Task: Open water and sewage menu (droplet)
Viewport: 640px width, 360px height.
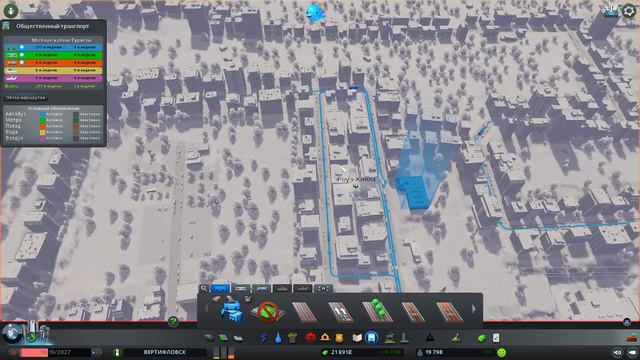Action: pos(278,338)
